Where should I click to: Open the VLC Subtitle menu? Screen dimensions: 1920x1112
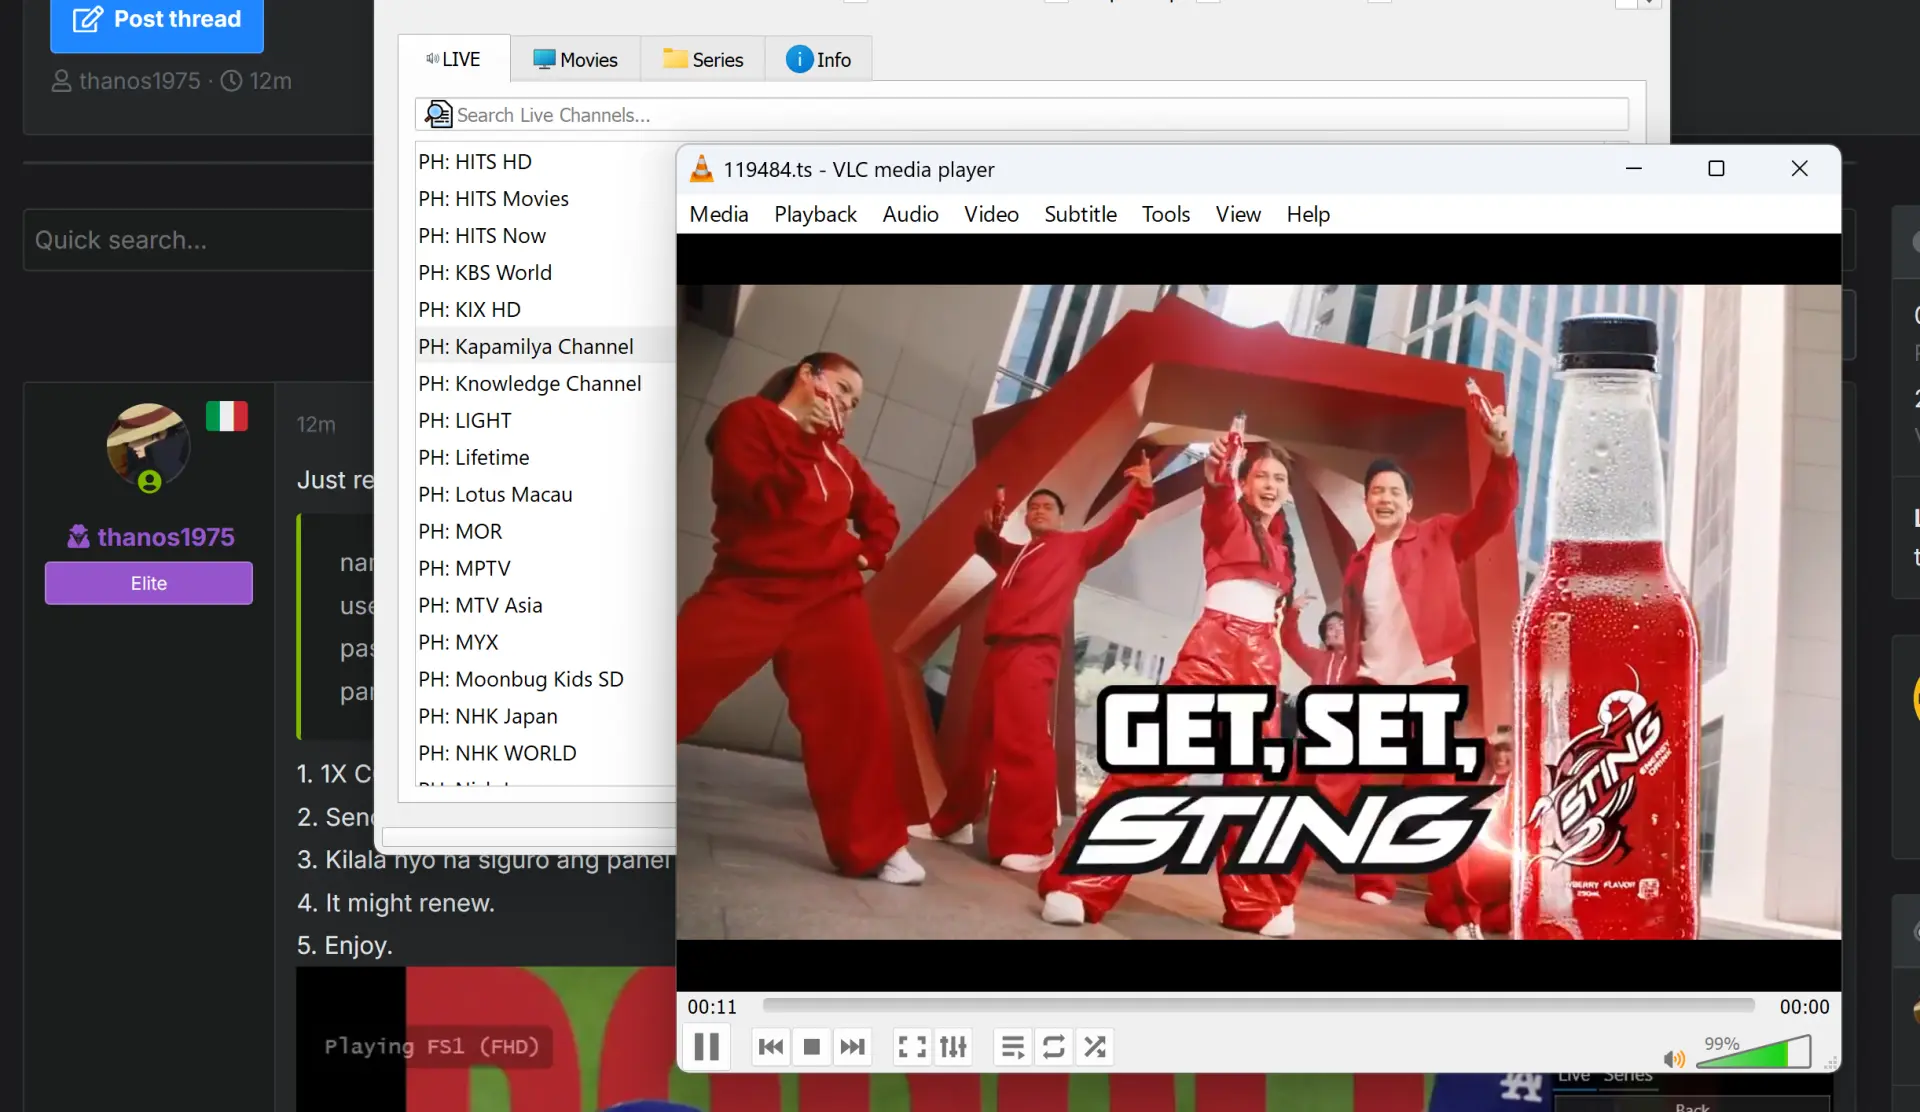1080,214
